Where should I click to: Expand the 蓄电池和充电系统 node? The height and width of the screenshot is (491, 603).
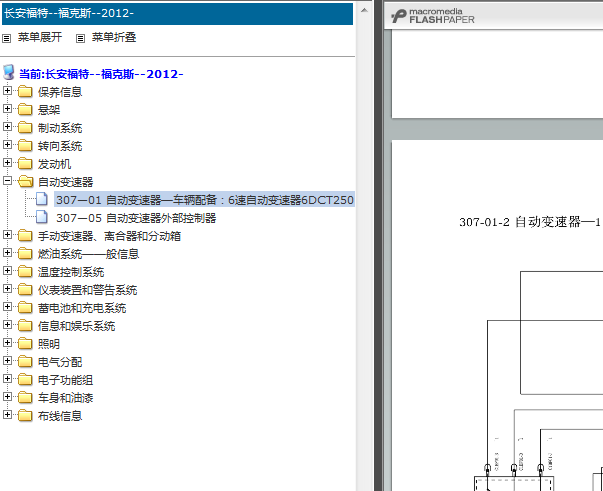(7, 307)
